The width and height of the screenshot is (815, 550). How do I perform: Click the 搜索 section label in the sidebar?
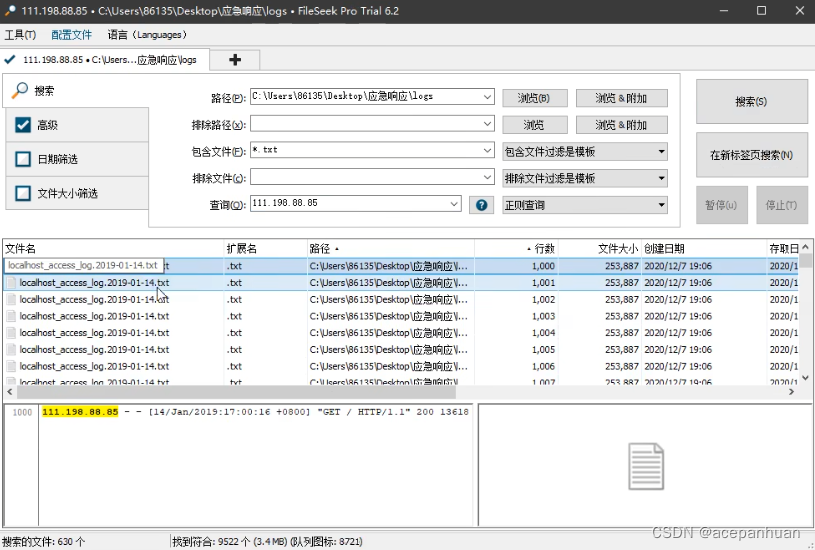tap(45, 91)
